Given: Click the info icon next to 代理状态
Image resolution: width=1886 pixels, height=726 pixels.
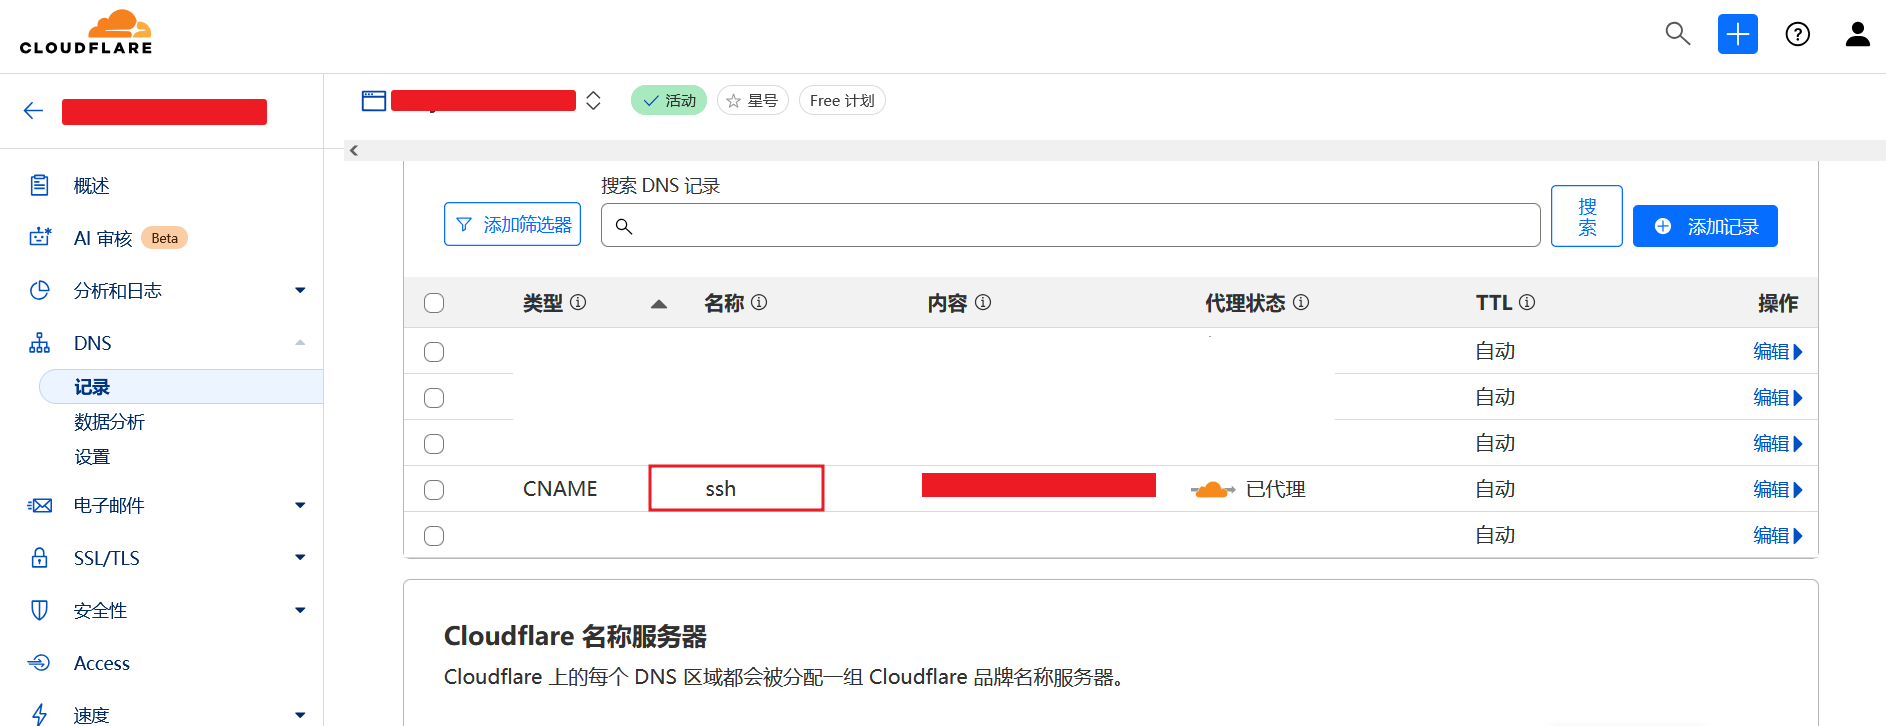Looking at the screenshot, I should click(x=1301, y=302).
